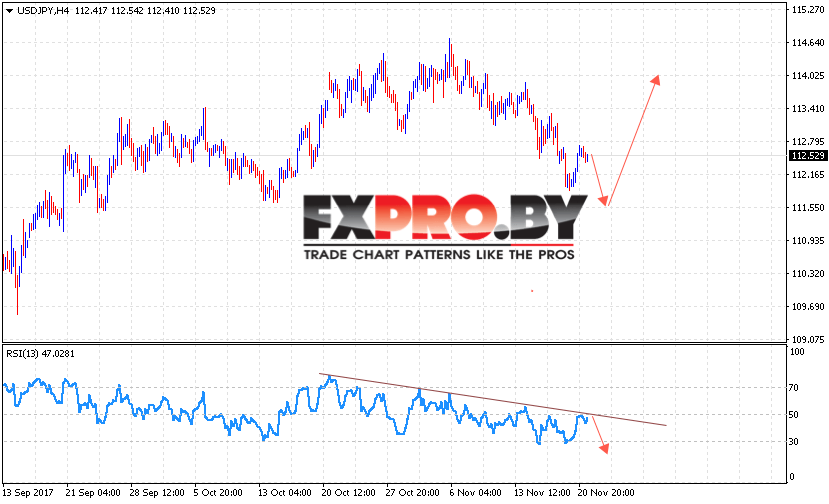Select time axis label 20 Nov 20:00

coord(606,492)
